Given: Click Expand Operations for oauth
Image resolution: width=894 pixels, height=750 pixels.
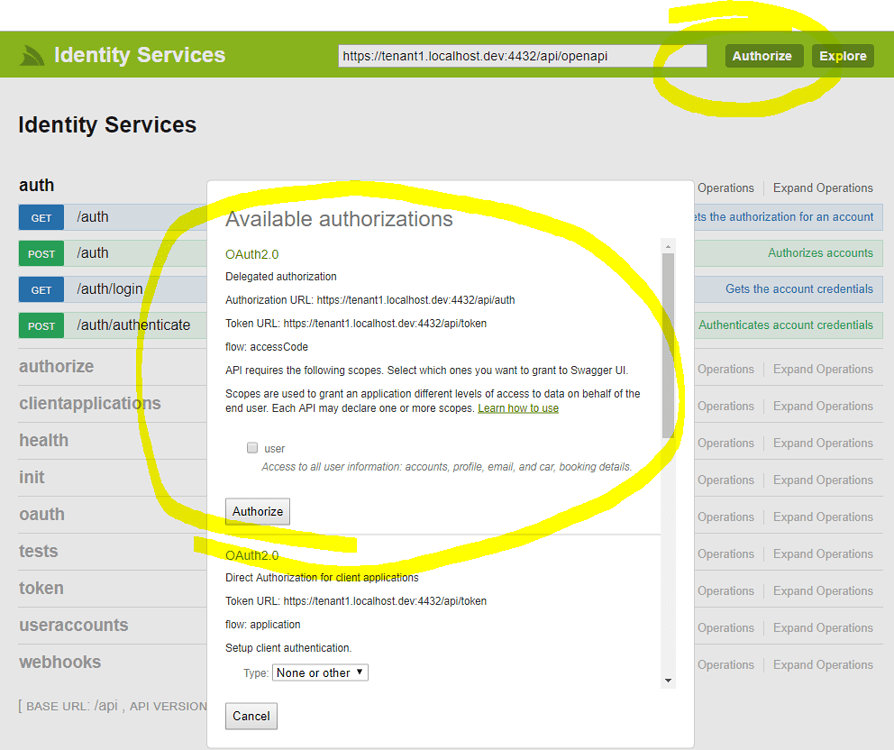Looking at the screenshot, I should point(823,517).
